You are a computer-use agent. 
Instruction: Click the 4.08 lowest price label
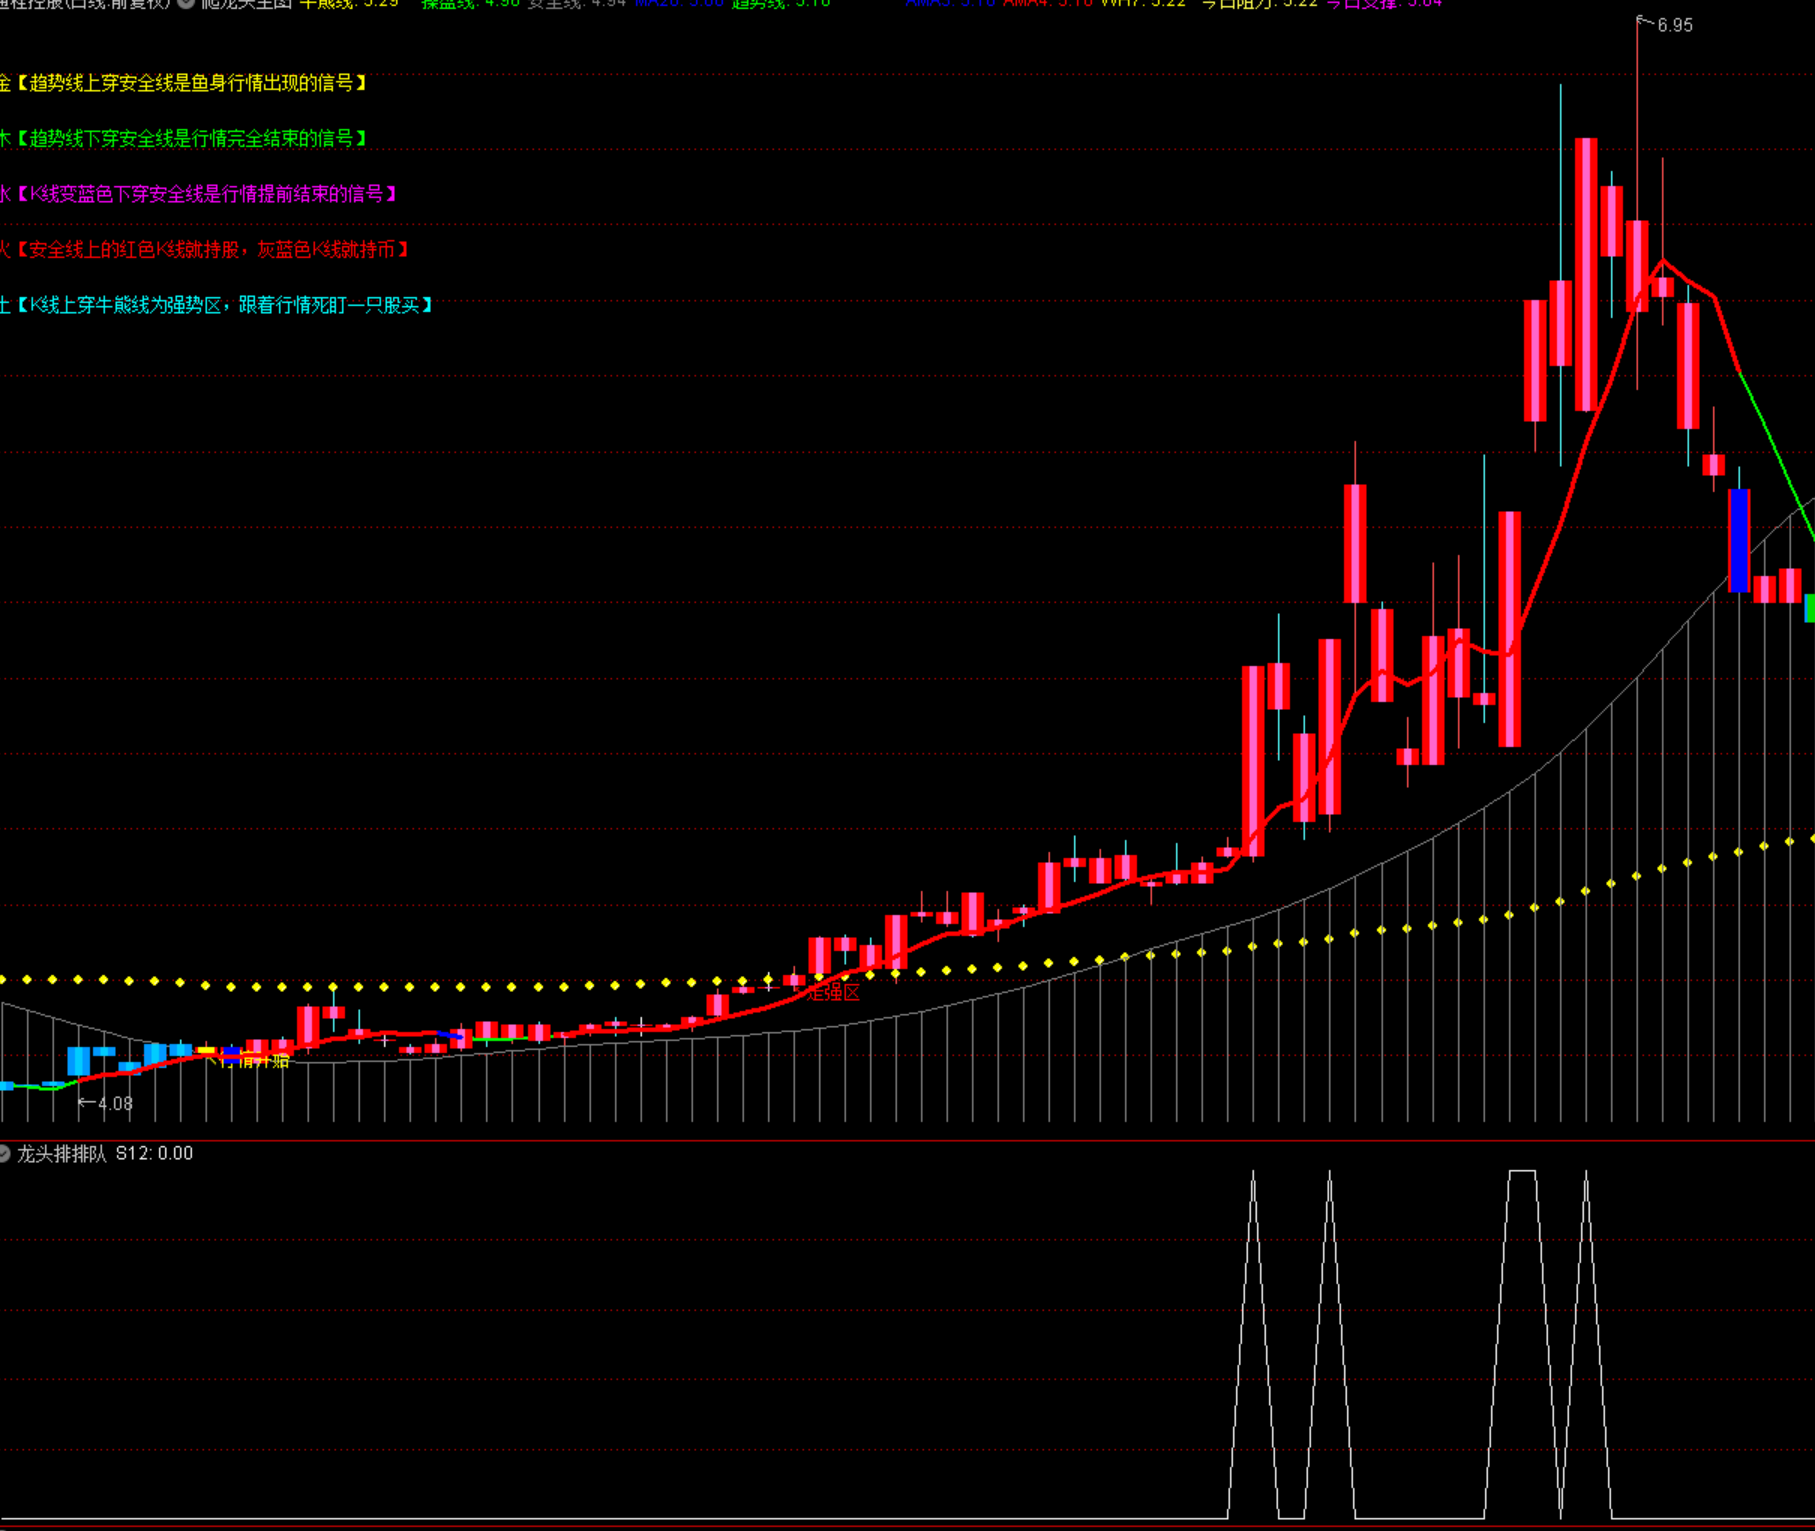pos(114,1104)
